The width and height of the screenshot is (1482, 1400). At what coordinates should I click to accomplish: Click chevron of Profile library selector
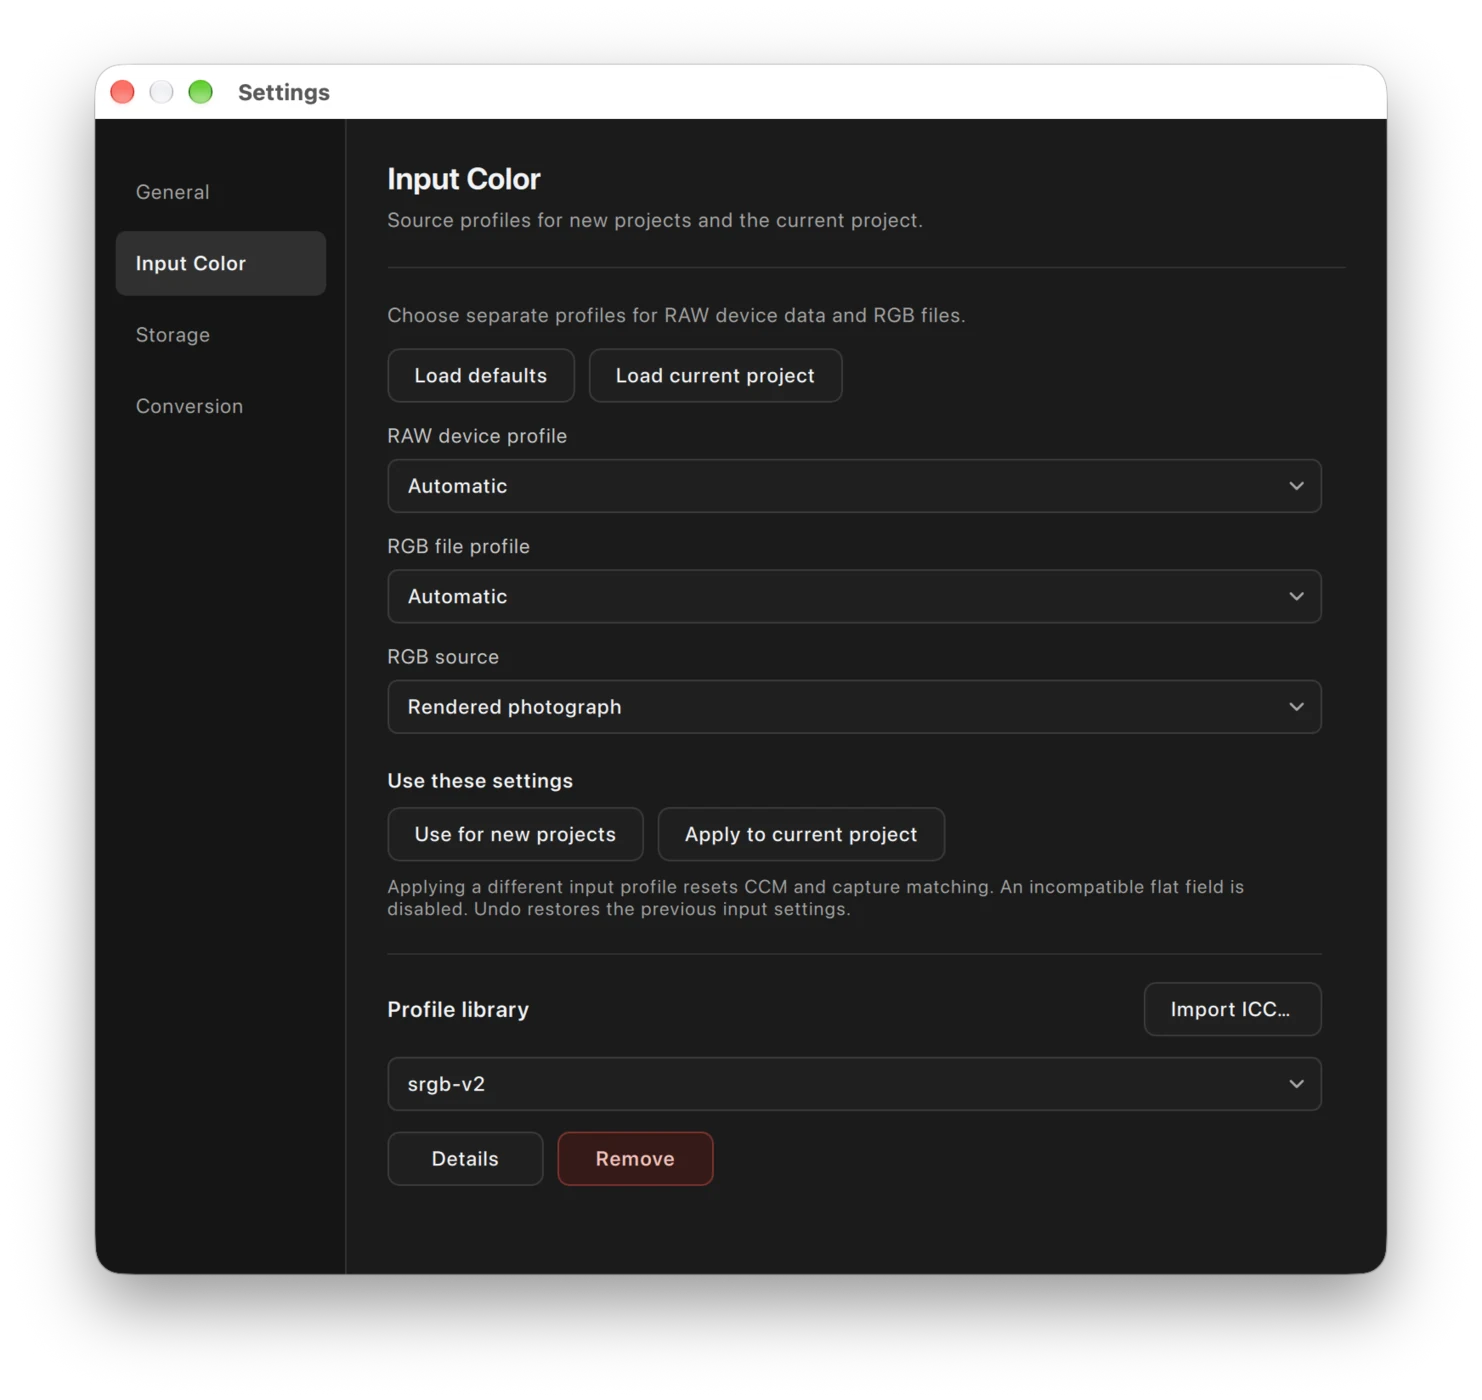[x=1296, y=1084]
